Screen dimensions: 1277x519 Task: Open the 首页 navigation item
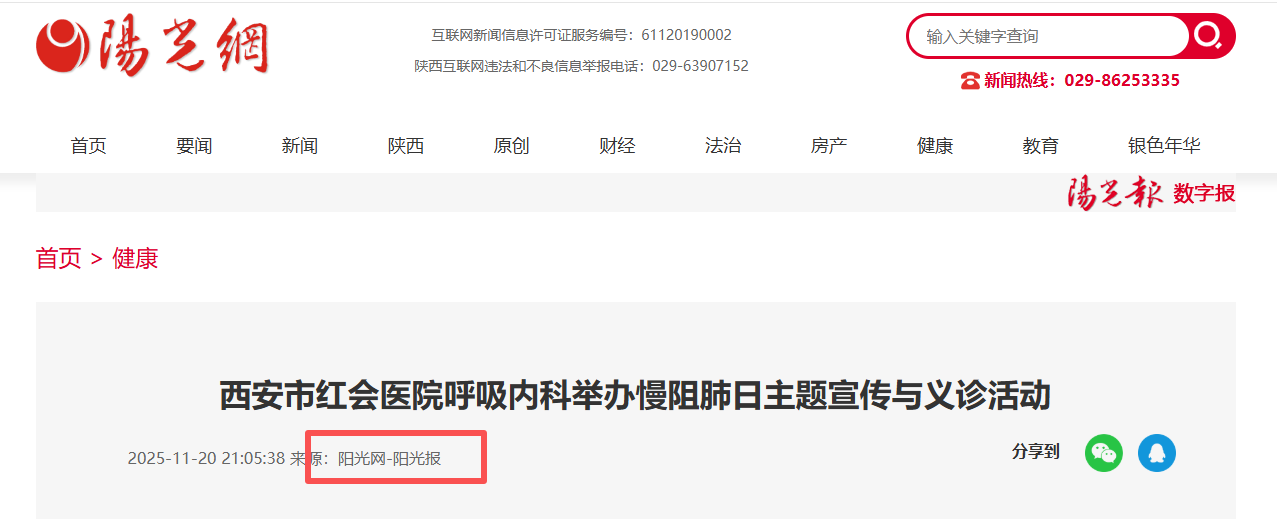click(88, 146)
